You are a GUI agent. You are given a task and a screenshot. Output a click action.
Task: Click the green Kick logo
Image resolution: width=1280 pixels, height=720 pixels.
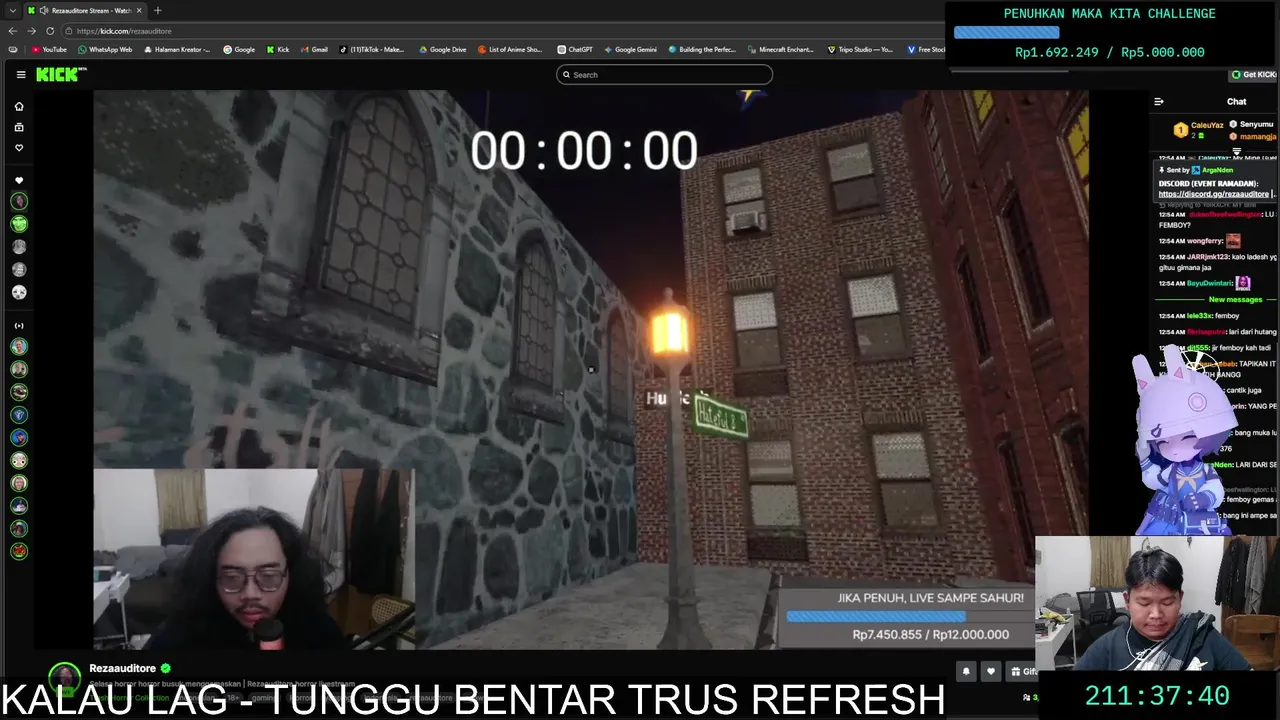pyautogui.click(x=61, y=75)
